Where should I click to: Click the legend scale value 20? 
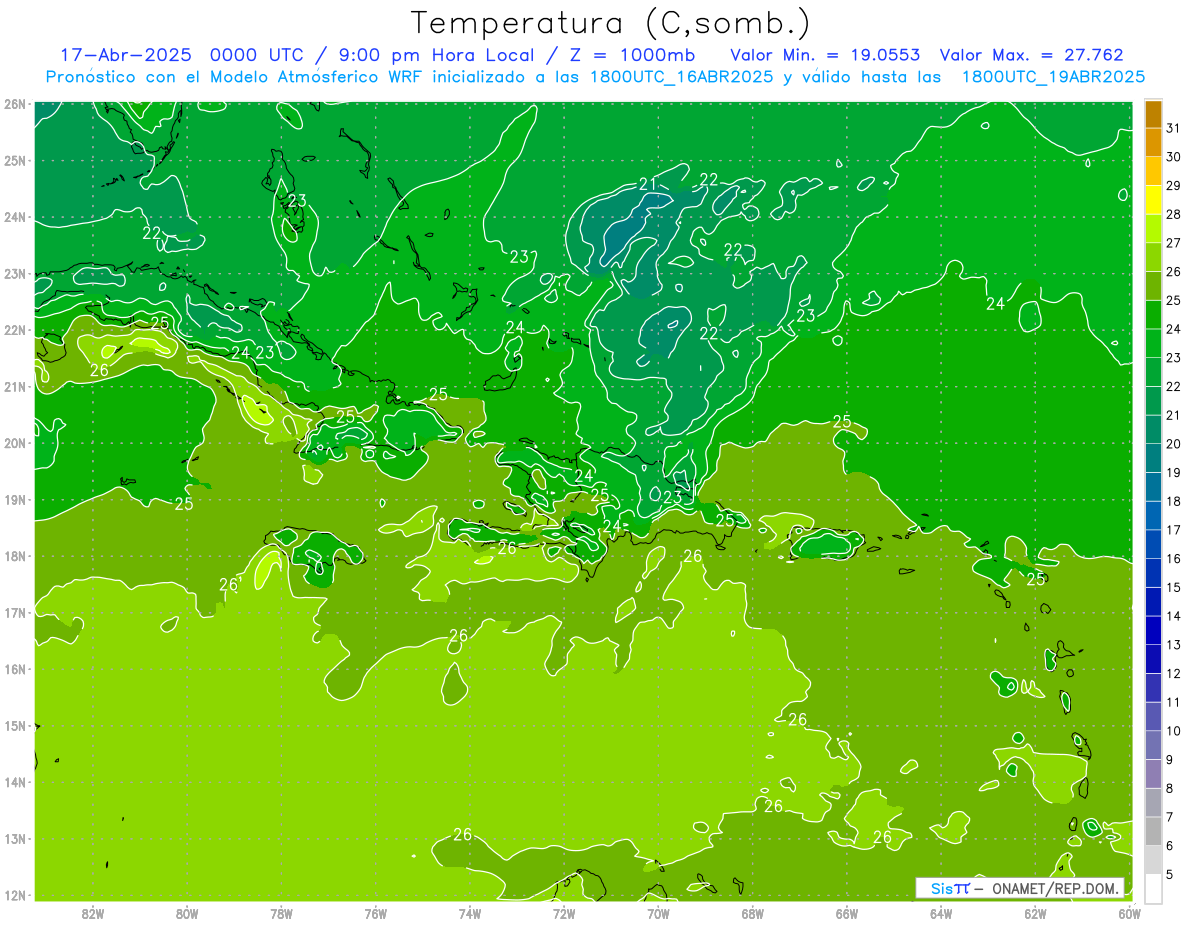click(x=1174, y=444)
